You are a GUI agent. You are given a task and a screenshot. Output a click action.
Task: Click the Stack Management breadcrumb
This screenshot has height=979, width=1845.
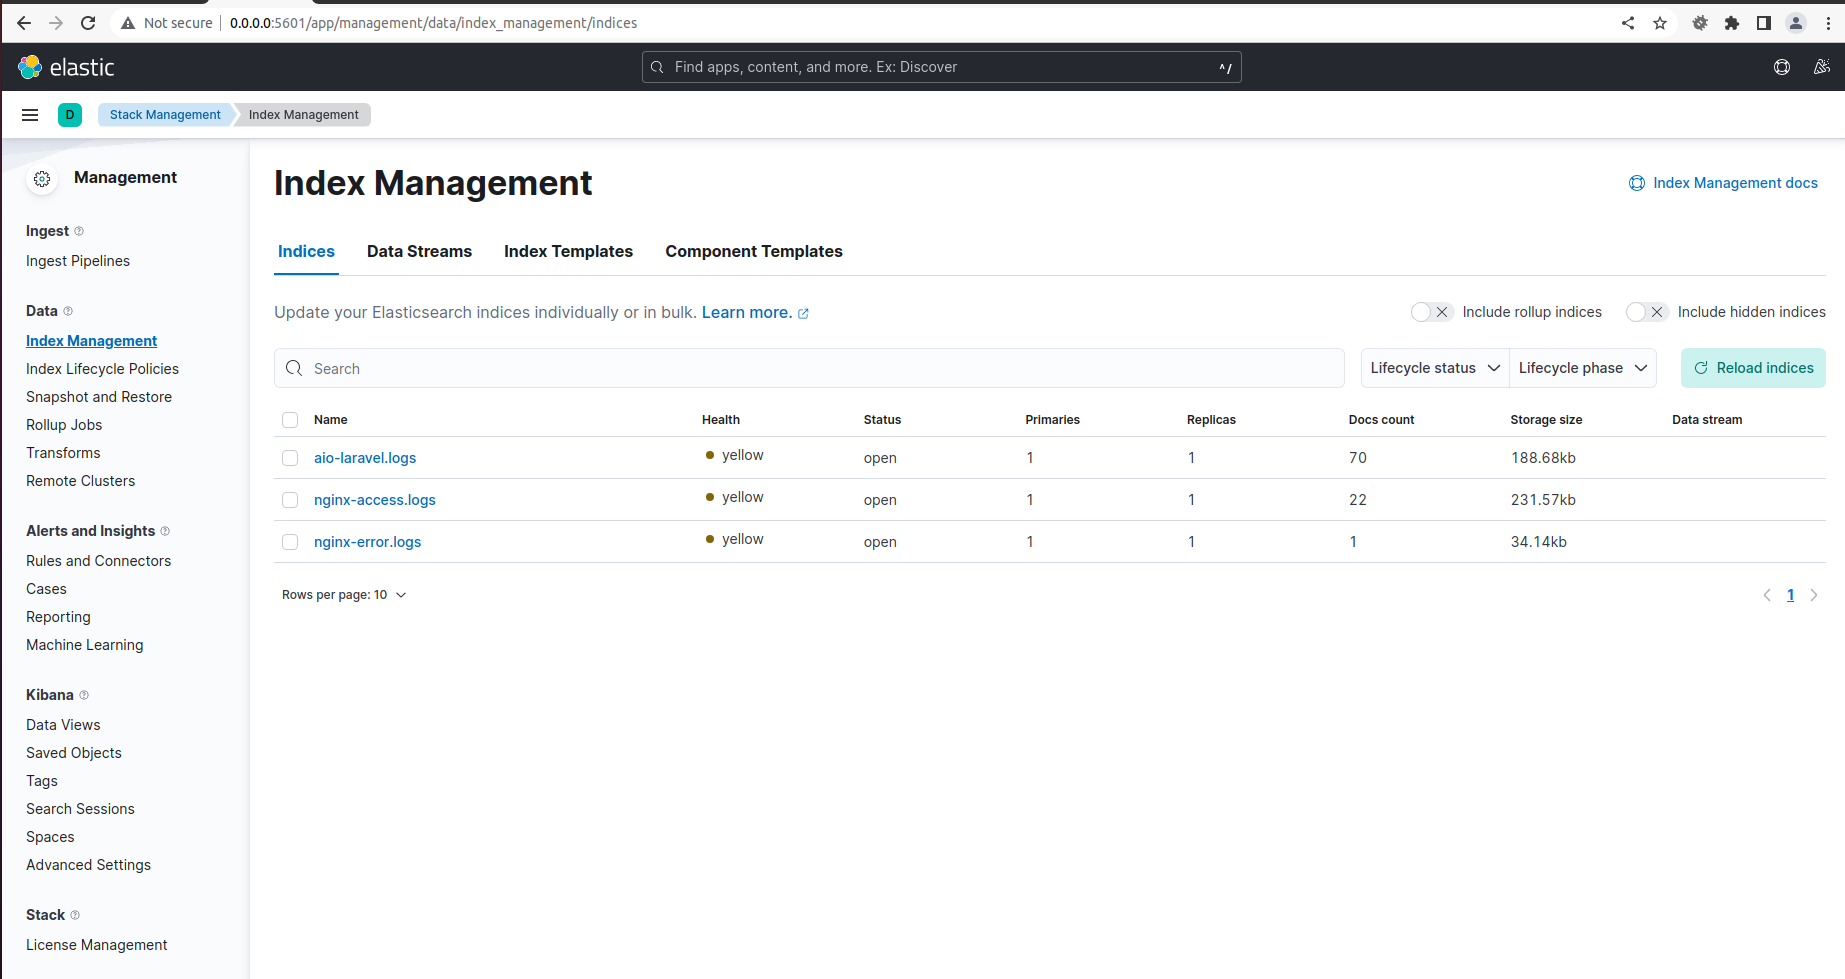click(165, 115)
